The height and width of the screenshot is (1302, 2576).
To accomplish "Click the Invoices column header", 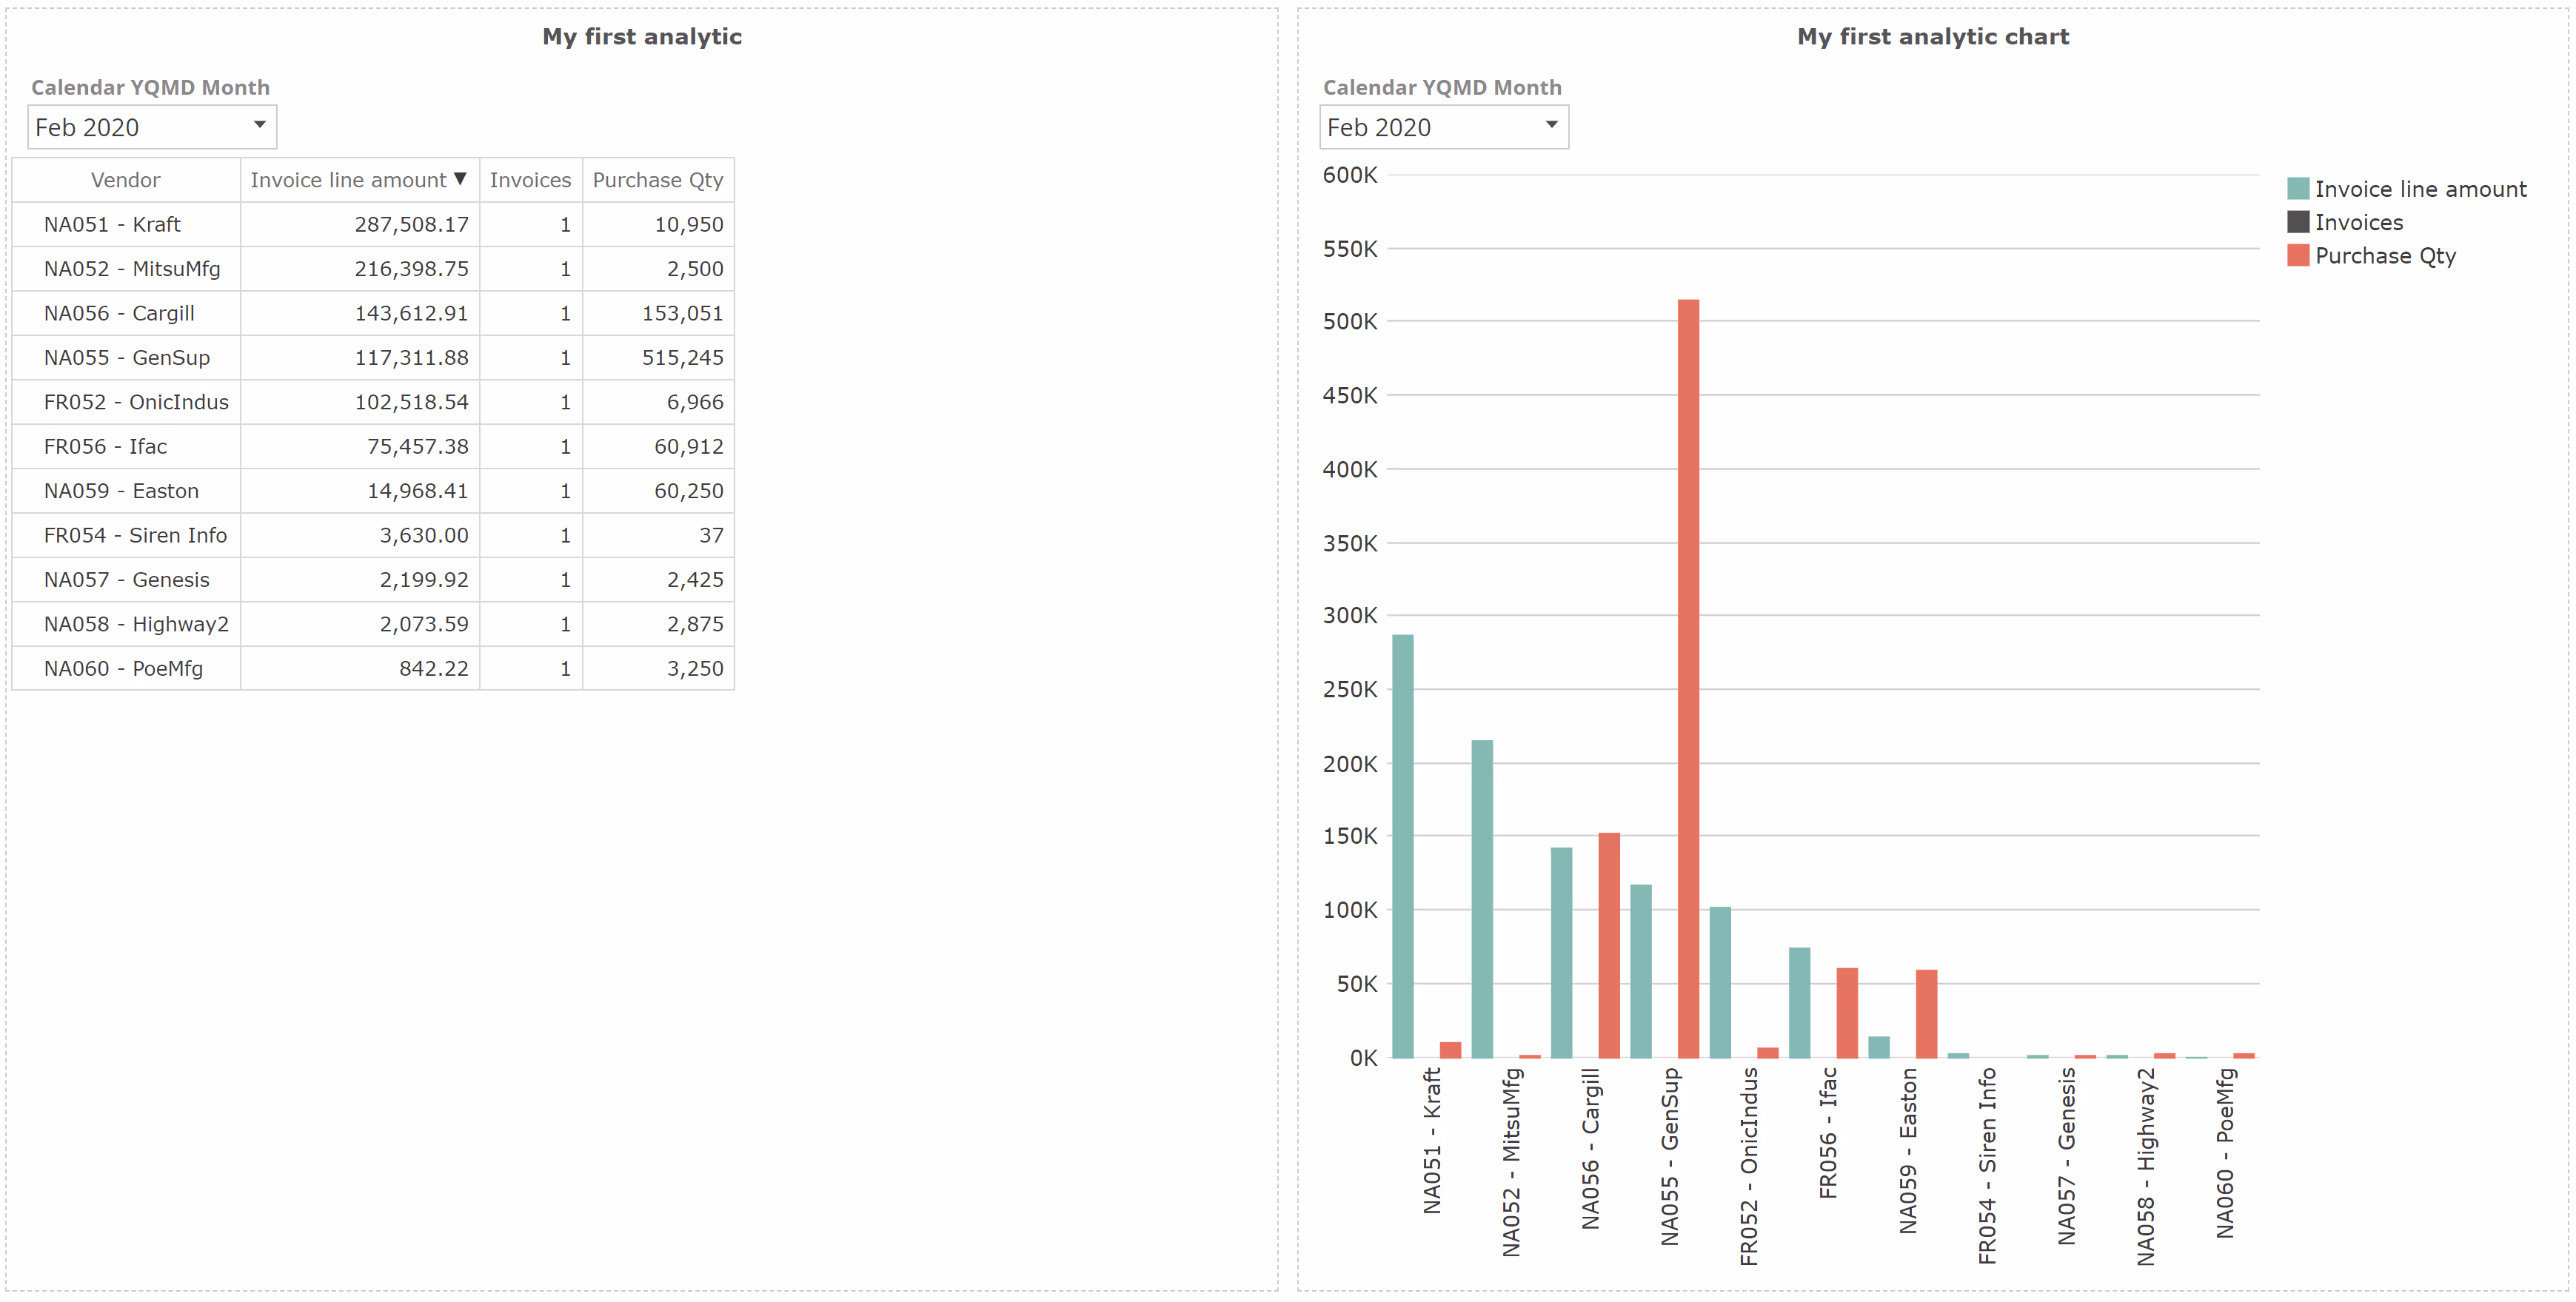I will coord(530,180).
